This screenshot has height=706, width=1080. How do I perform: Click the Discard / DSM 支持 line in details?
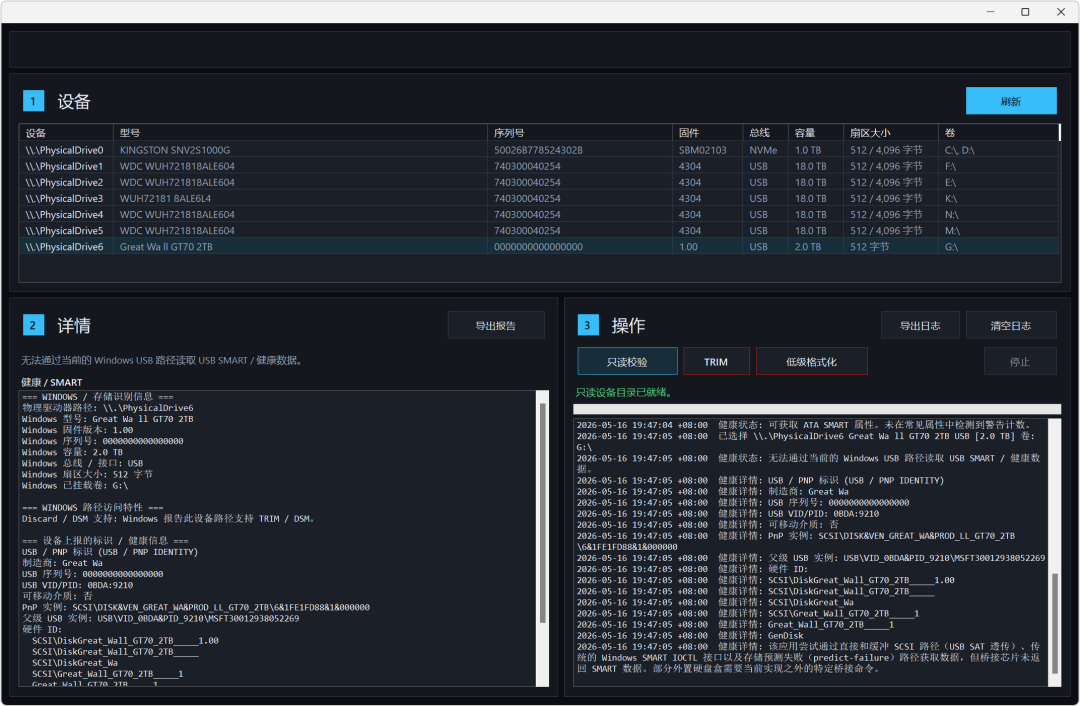point(169,519)
